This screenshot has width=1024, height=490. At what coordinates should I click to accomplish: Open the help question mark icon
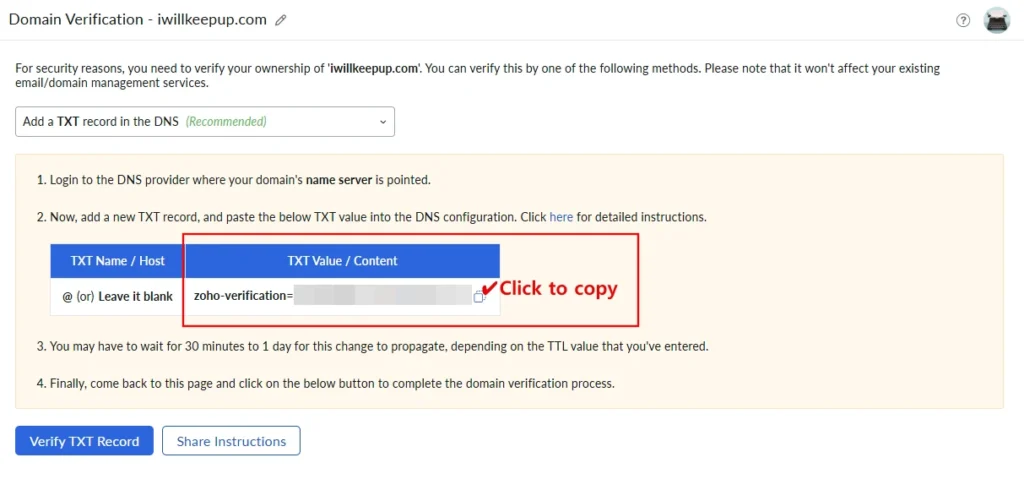[x=963, y=20]
